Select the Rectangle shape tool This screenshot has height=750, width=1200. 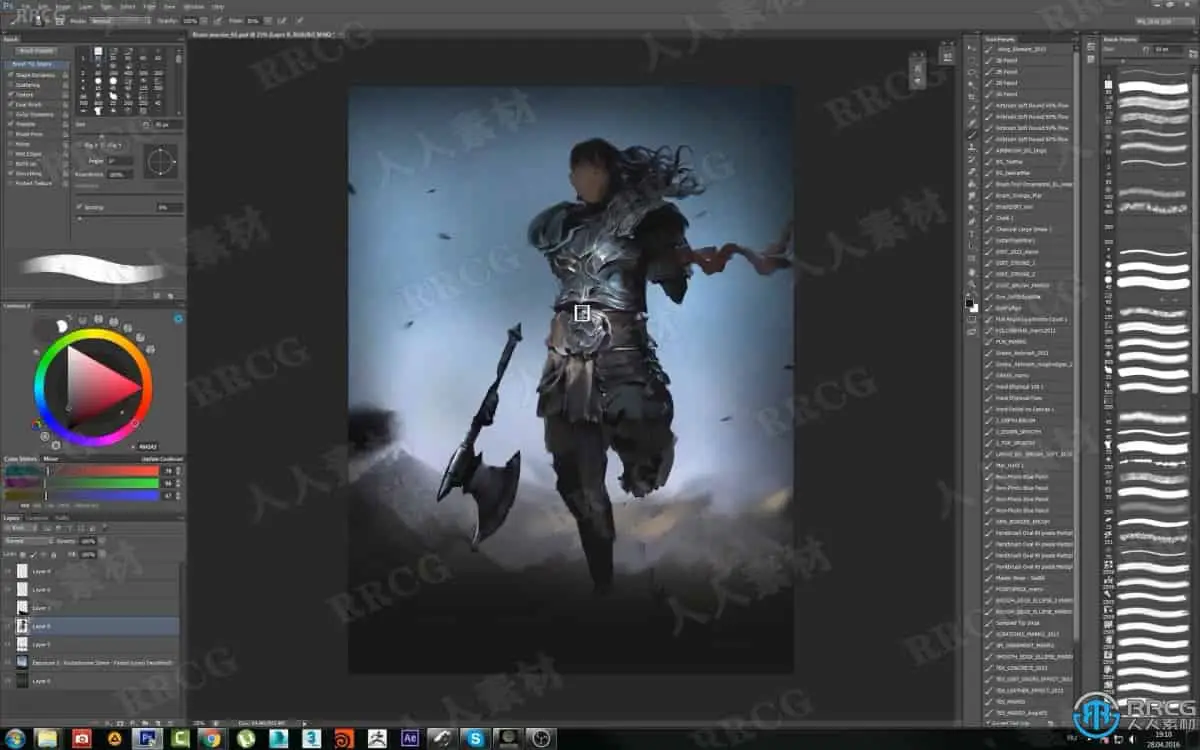pyautogui.click(x=972, y=258)
